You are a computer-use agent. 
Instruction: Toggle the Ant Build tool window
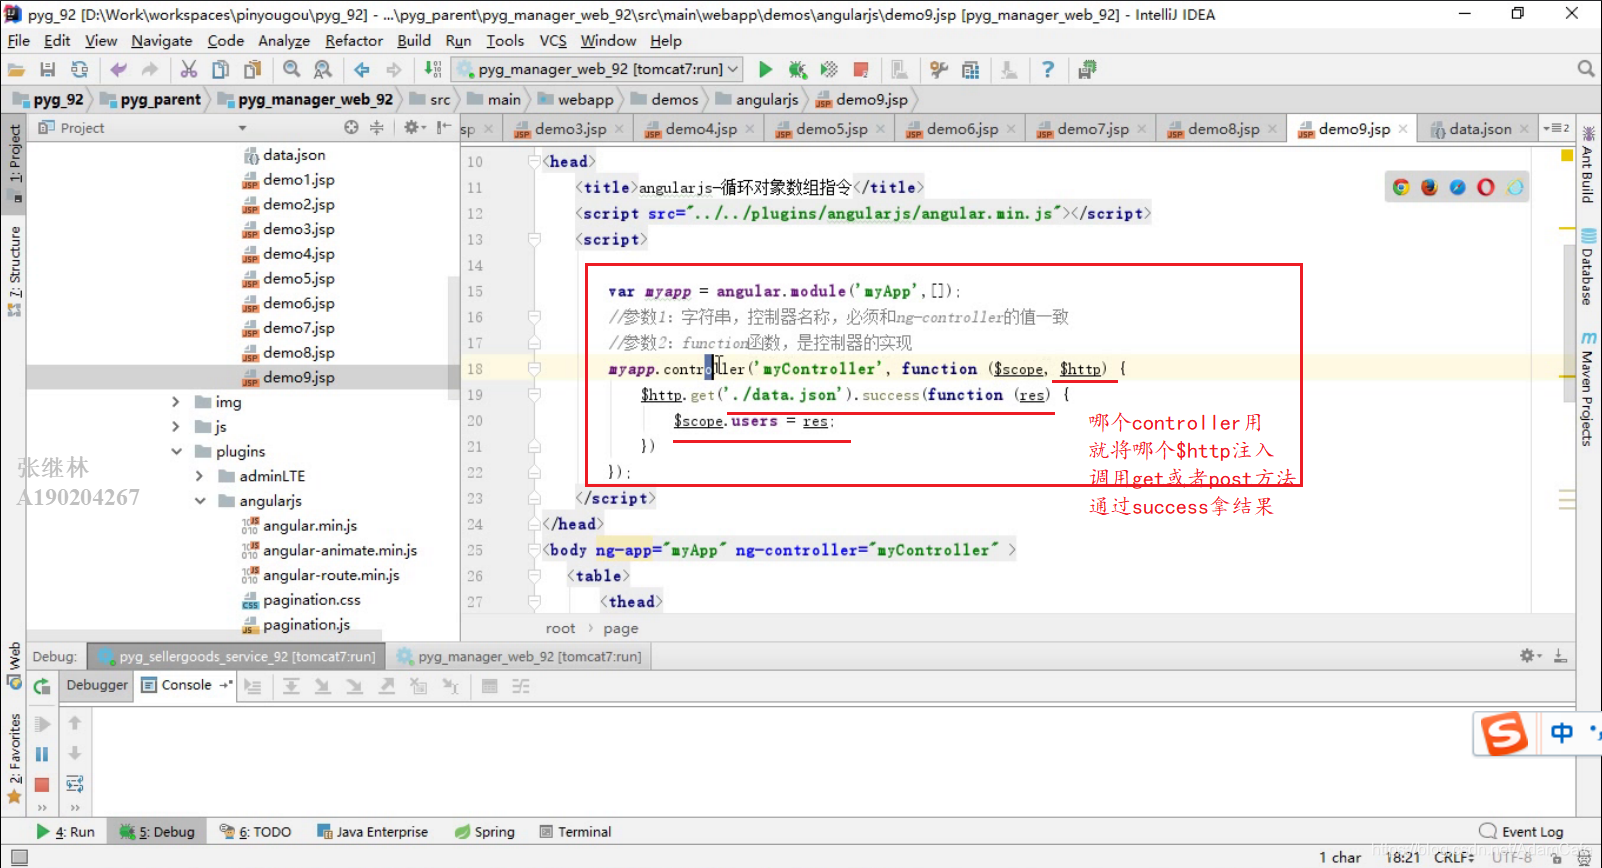(x=1588, y=165)
